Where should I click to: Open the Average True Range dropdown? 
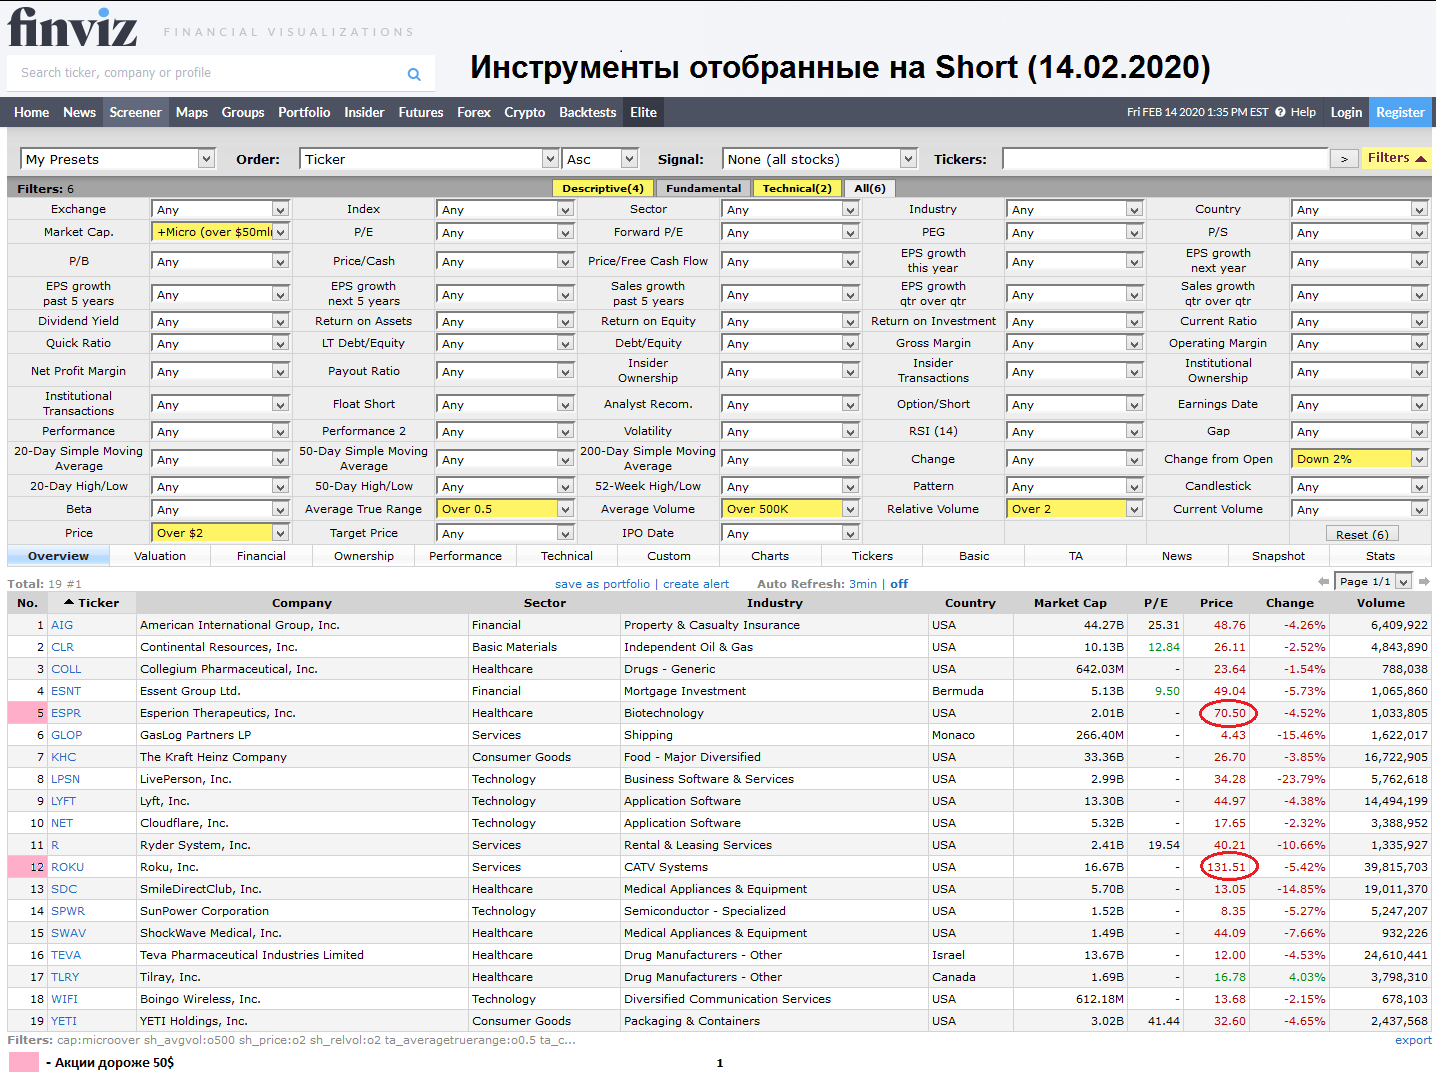pos(505,509)
